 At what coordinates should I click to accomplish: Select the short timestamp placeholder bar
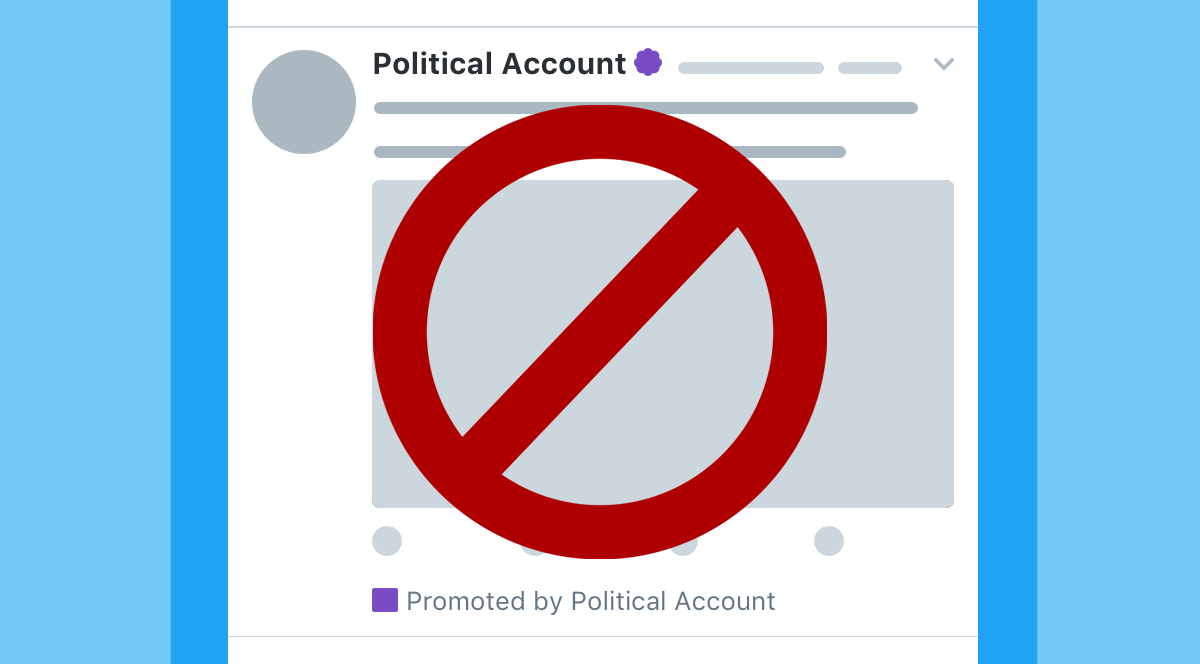[x=870, y=68]
